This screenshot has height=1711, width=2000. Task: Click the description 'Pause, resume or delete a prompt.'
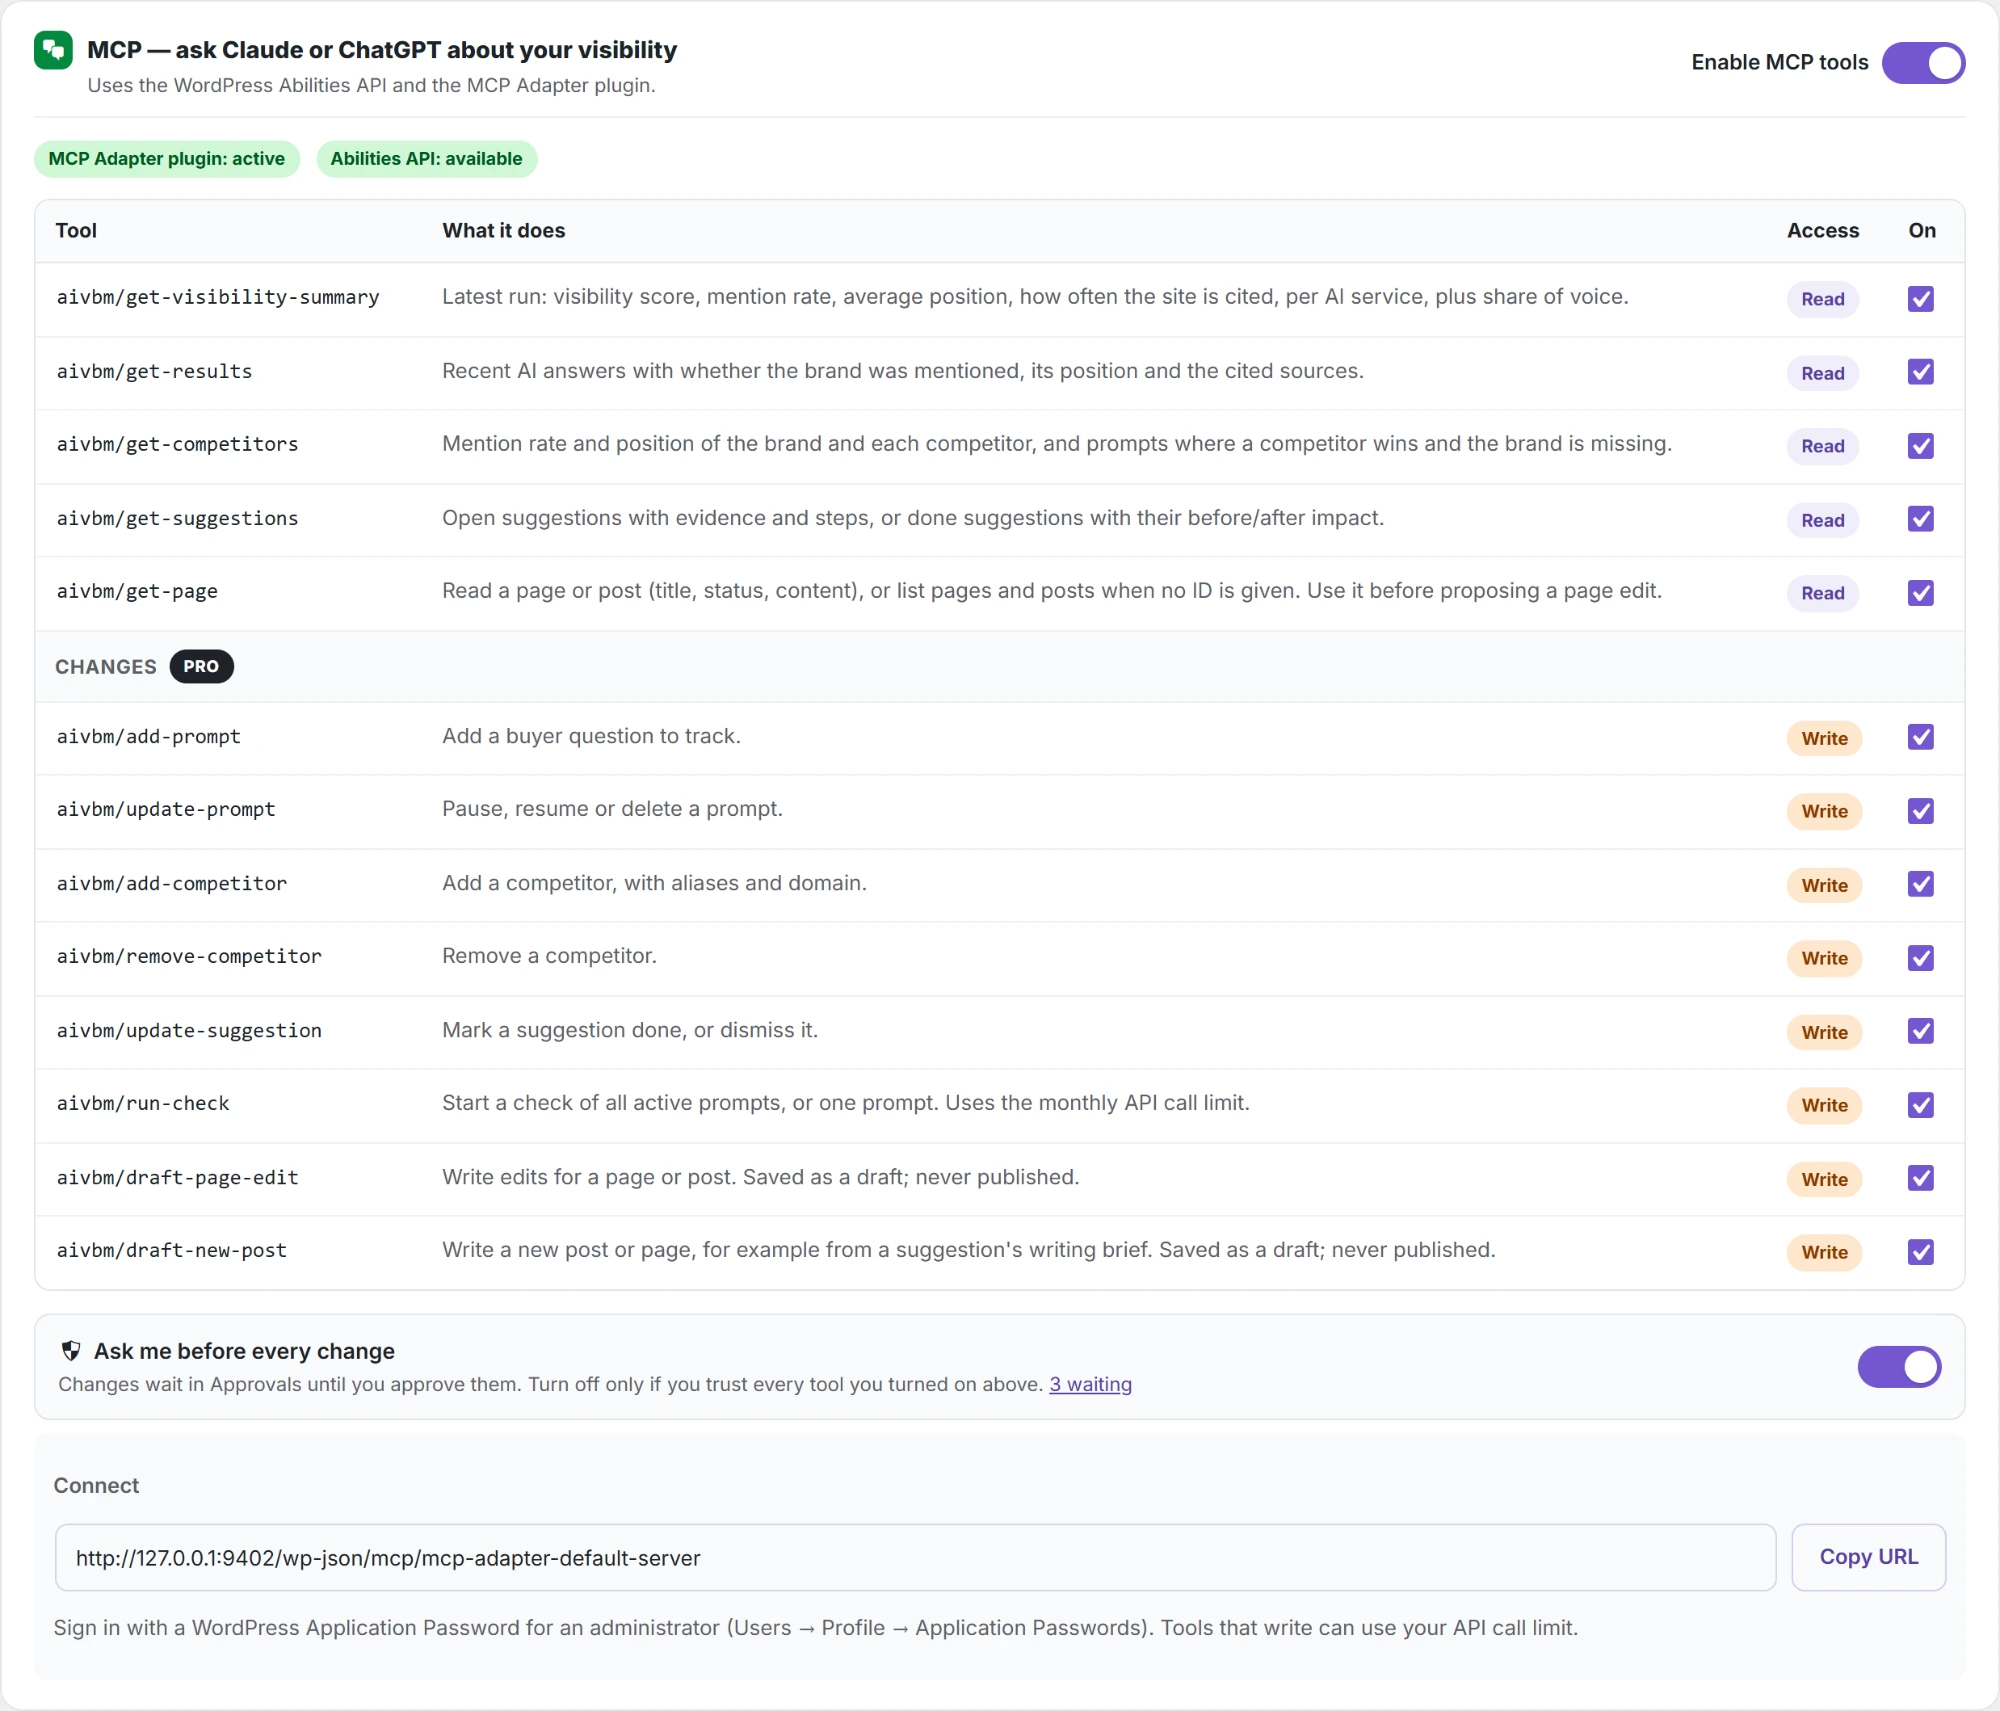(612, 808)
